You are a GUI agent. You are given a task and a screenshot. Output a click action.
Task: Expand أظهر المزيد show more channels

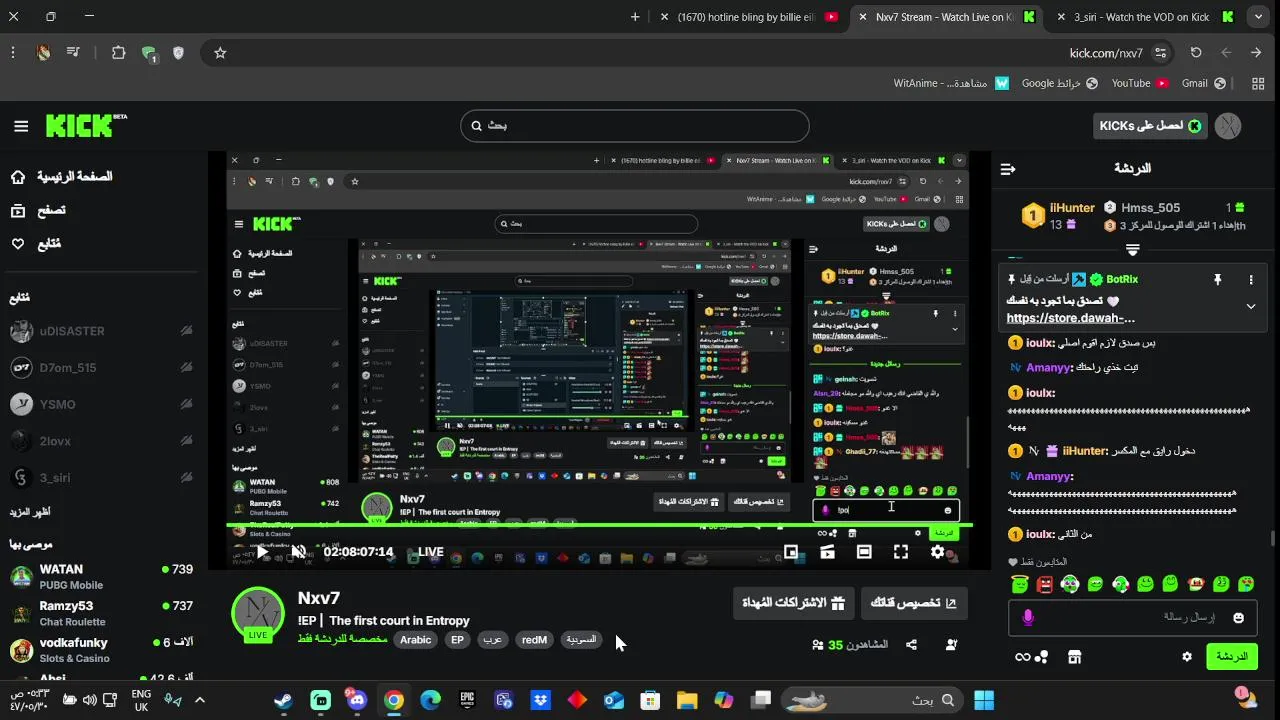click(x=30, y=512)
